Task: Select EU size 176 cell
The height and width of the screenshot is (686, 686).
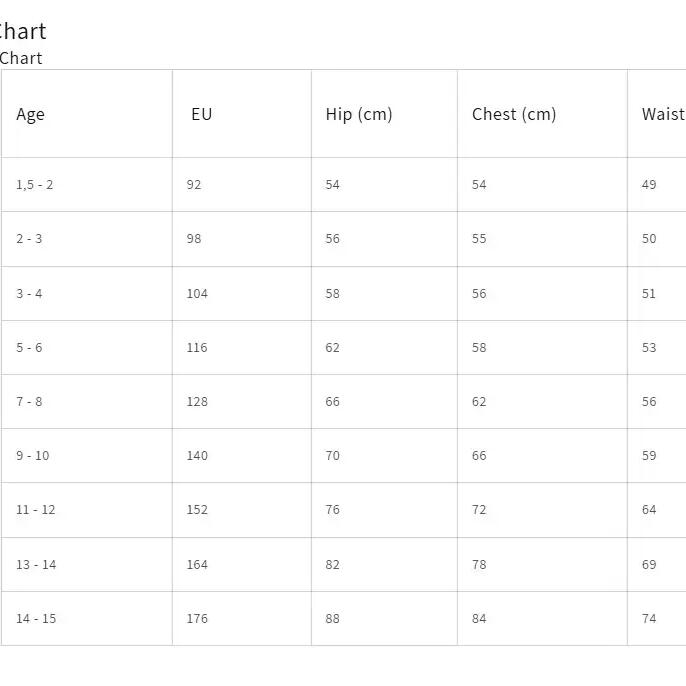Action: (x=242, y=619)
